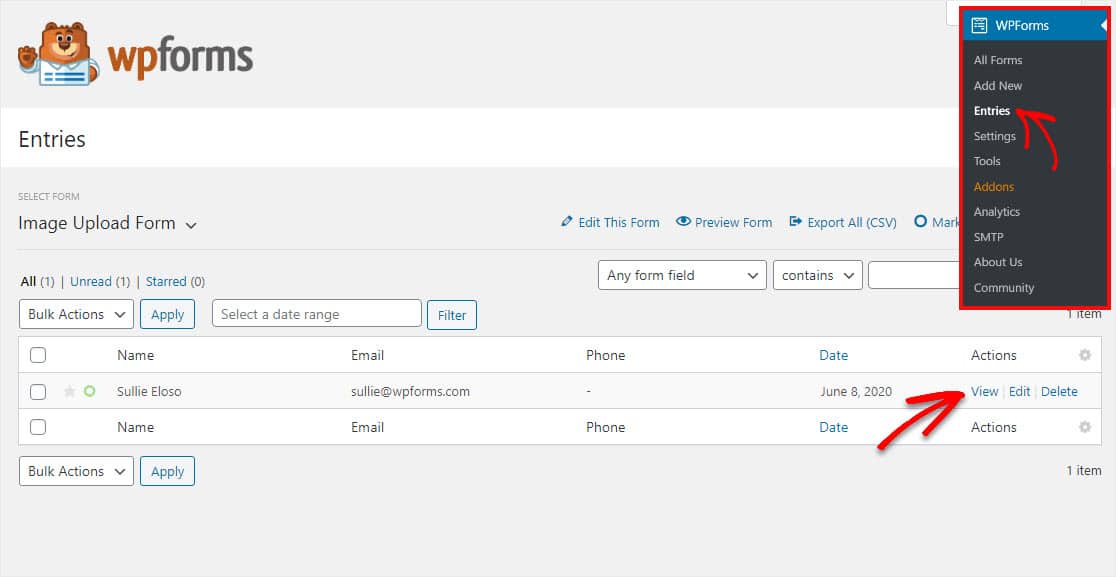
Task: Click Preview Form link
Action: pyautogui.click(x=733, y=223)
